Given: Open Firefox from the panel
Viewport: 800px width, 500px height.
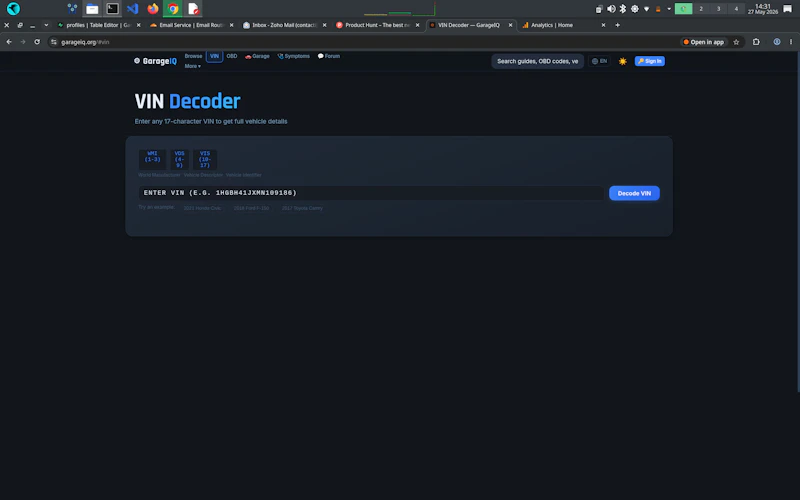Looking at the screenshot, I should click(x=153, y=9).
